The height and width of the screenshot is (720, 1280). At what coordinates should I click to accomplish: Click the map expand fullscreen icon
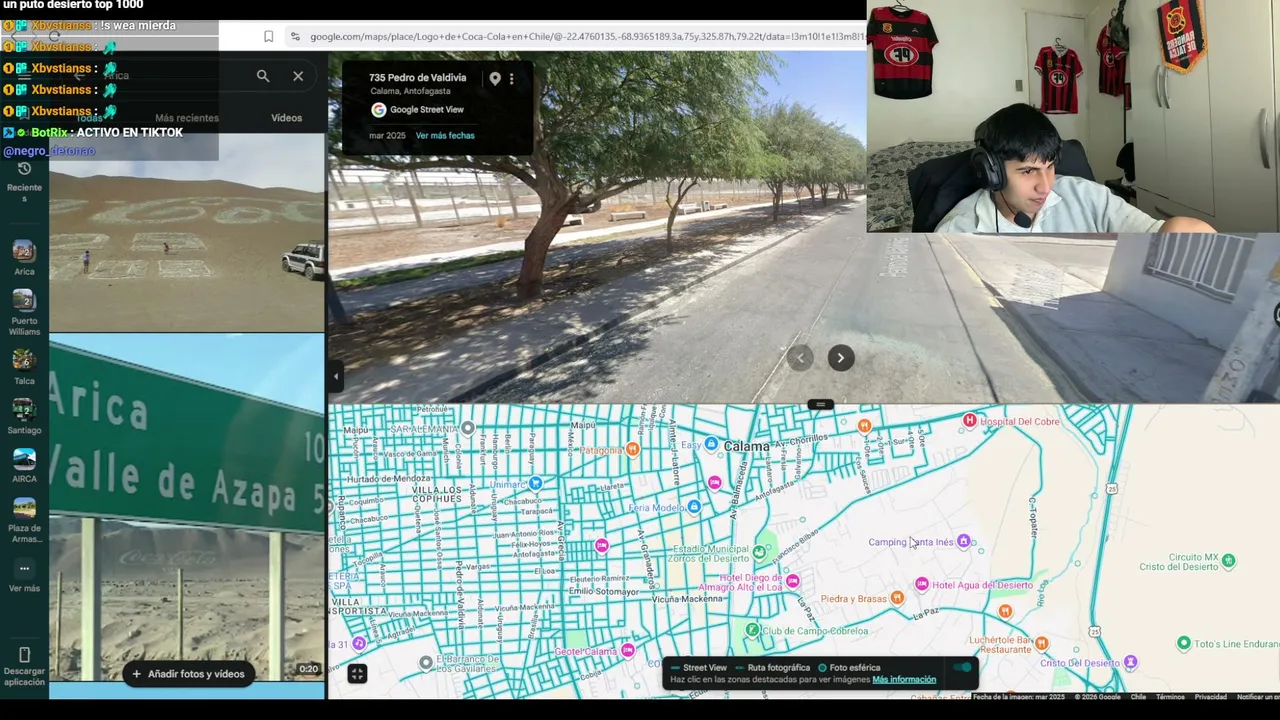[357, 674]
